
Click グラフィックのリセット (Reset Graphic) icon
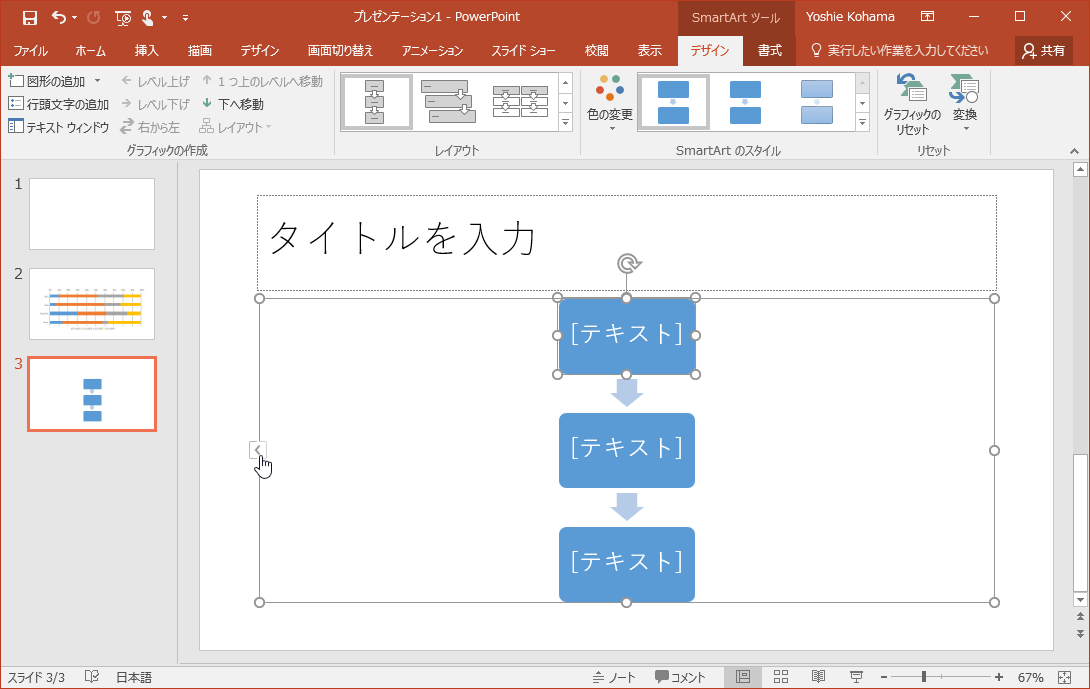tap(911, 104)
